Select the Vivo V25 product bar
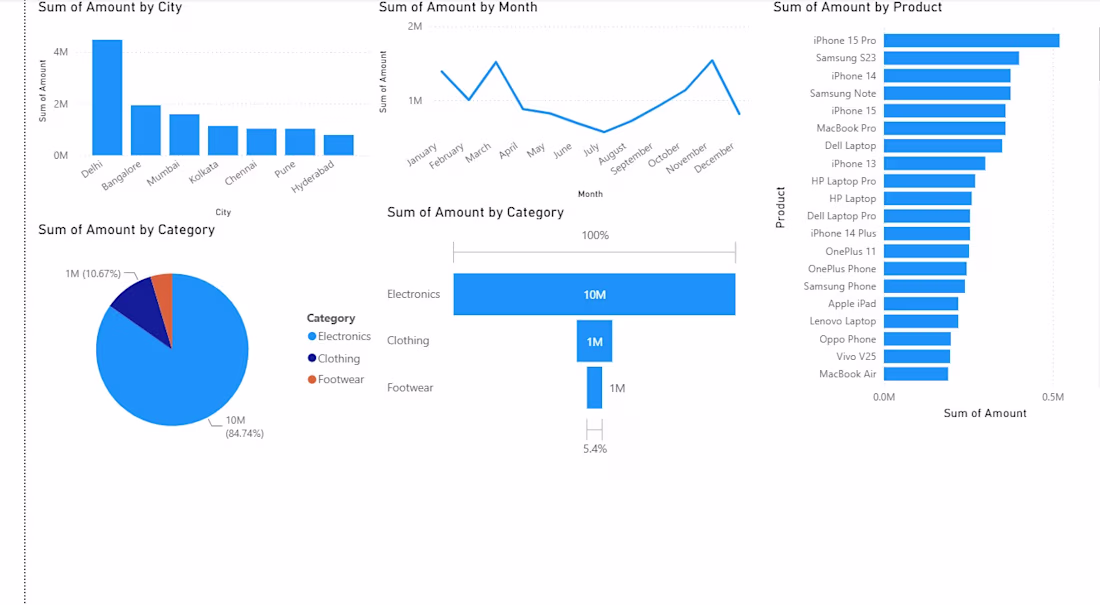The width and height of the screenshot is (1100, 605). [917, 357]
